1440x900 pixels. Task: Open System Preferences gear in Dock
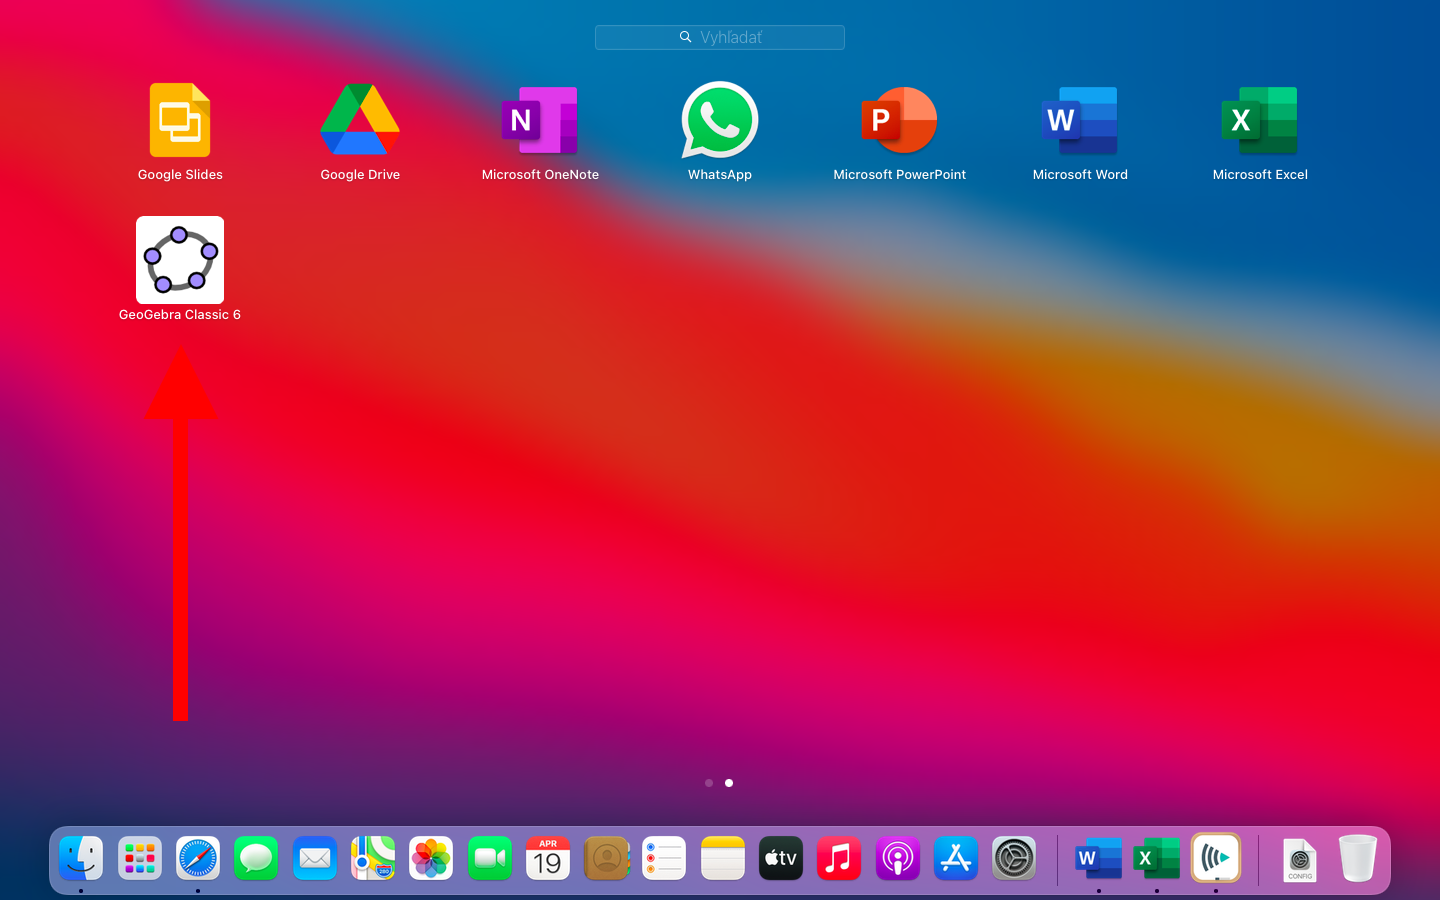click(1014, 859)
